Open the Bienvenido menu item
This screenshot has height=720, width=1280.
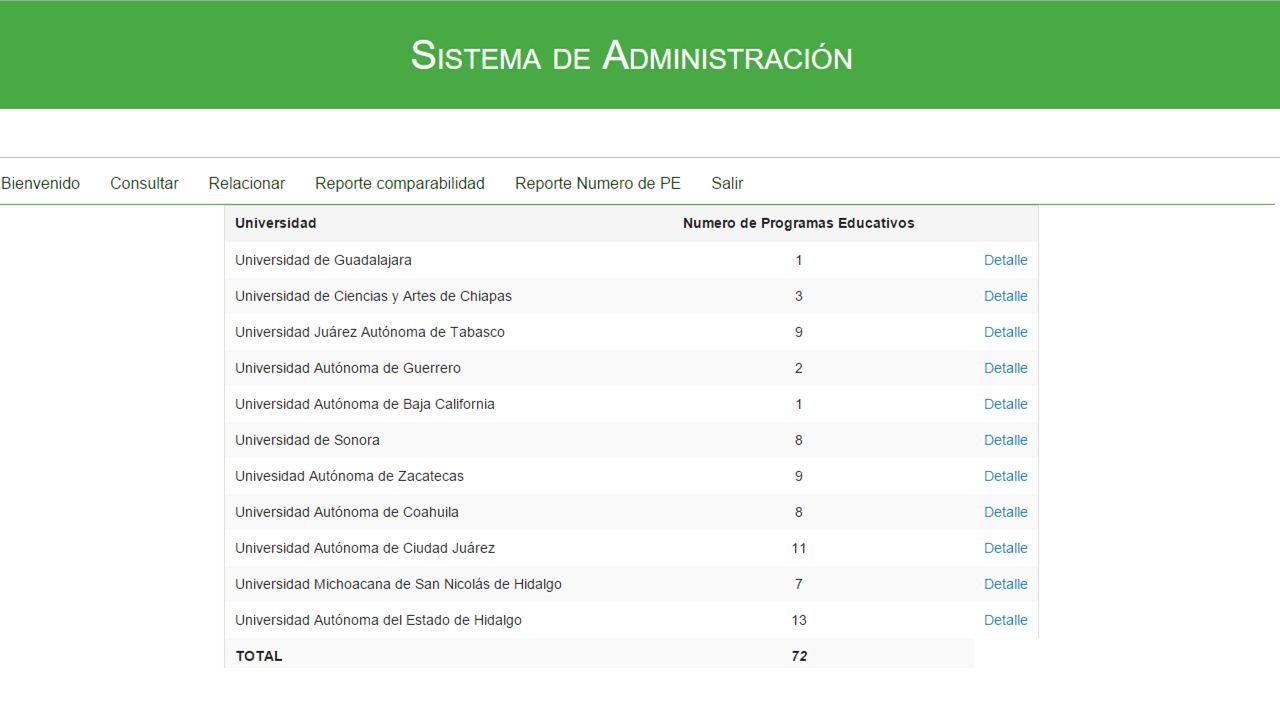[x=40, y=183]
